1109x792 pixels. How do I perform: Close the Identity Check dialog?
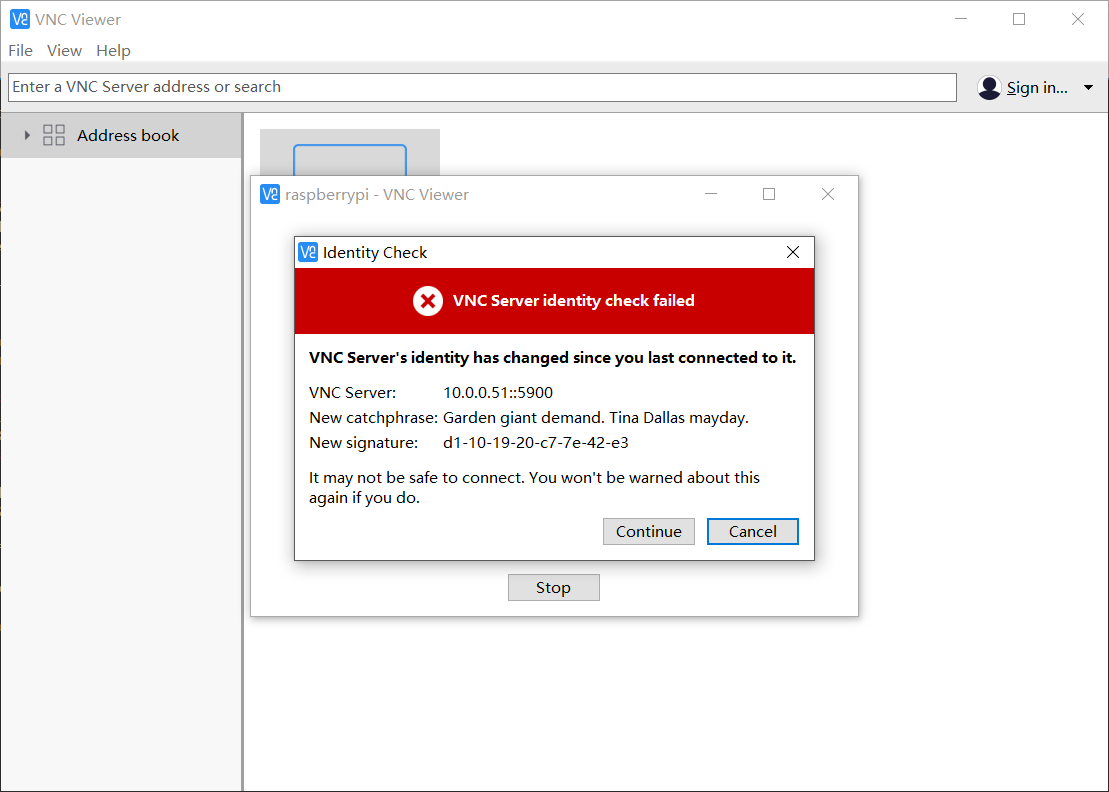tap(793, 252)
